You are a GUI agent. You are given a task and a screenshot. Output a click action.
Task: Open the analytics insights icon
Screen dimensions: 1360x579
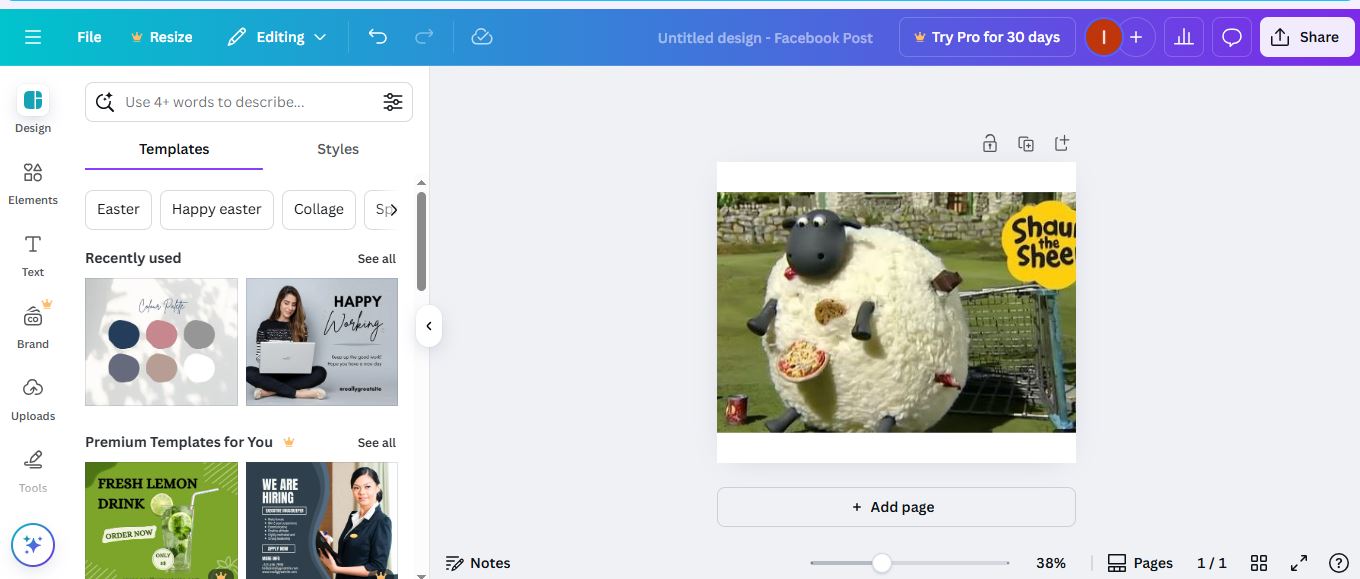pyautogui.click(x=1184, y=37)
